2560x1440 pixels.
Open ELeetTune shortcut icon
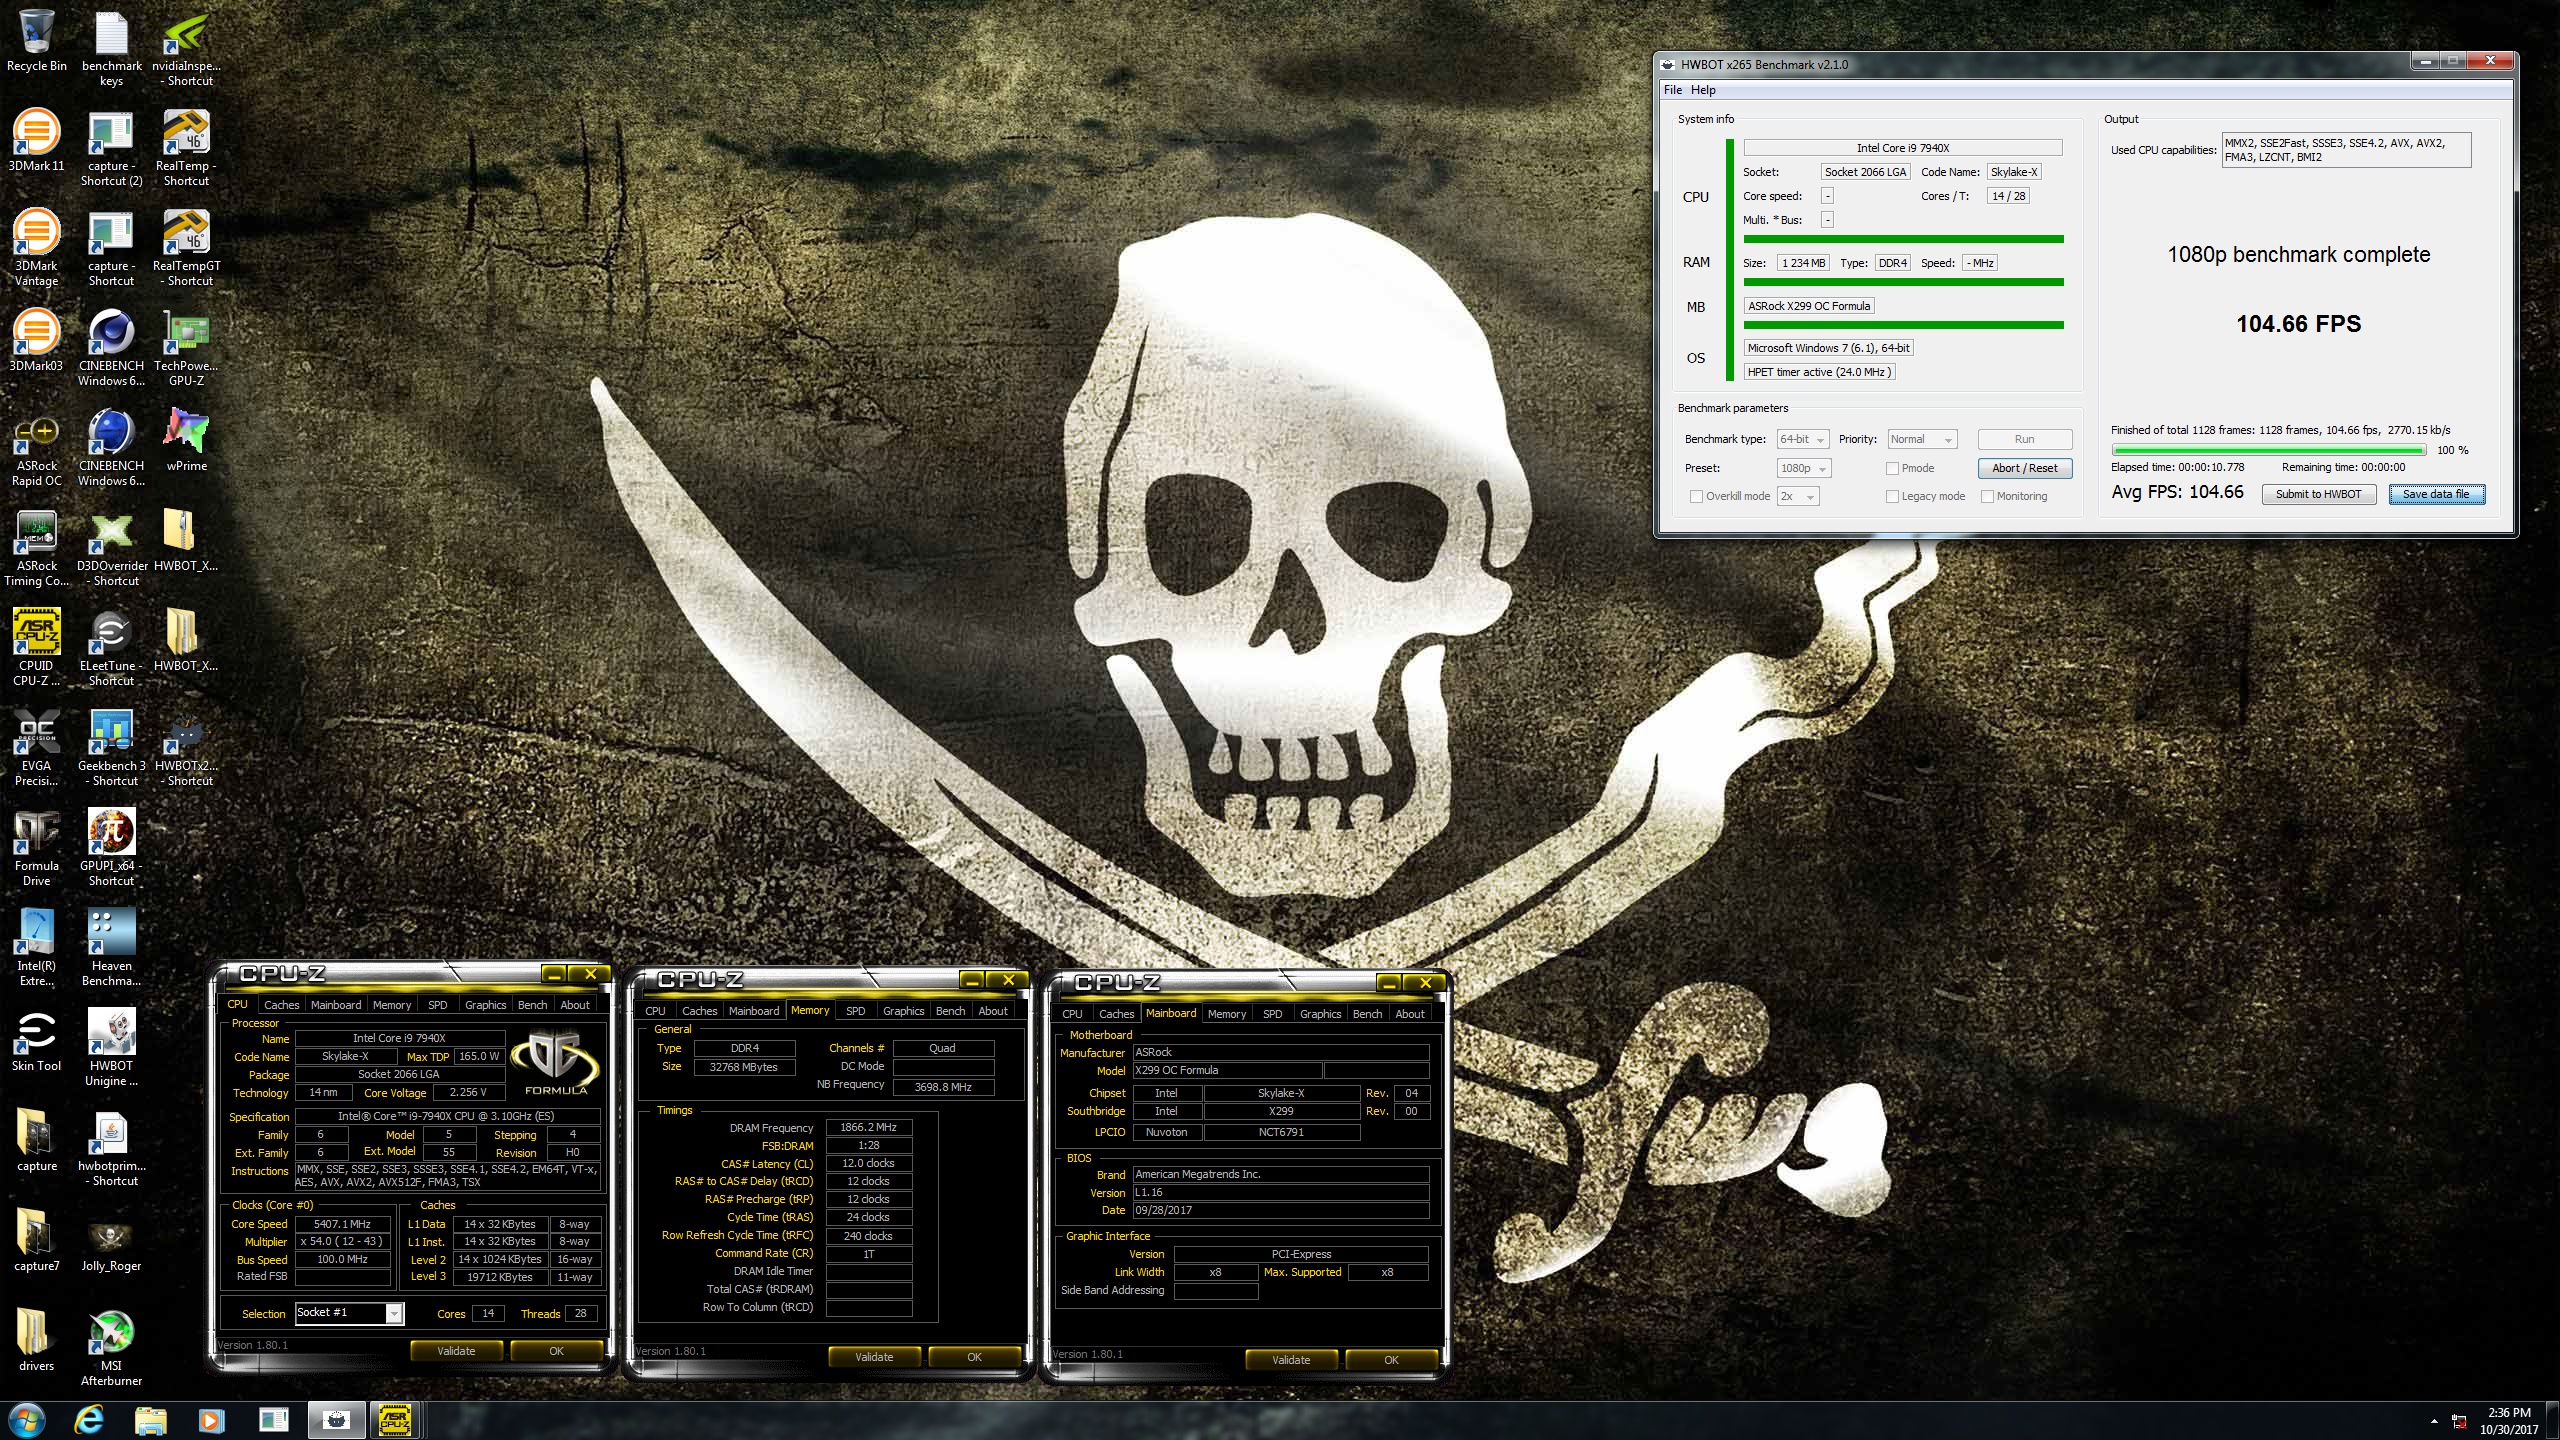(111, 647)
